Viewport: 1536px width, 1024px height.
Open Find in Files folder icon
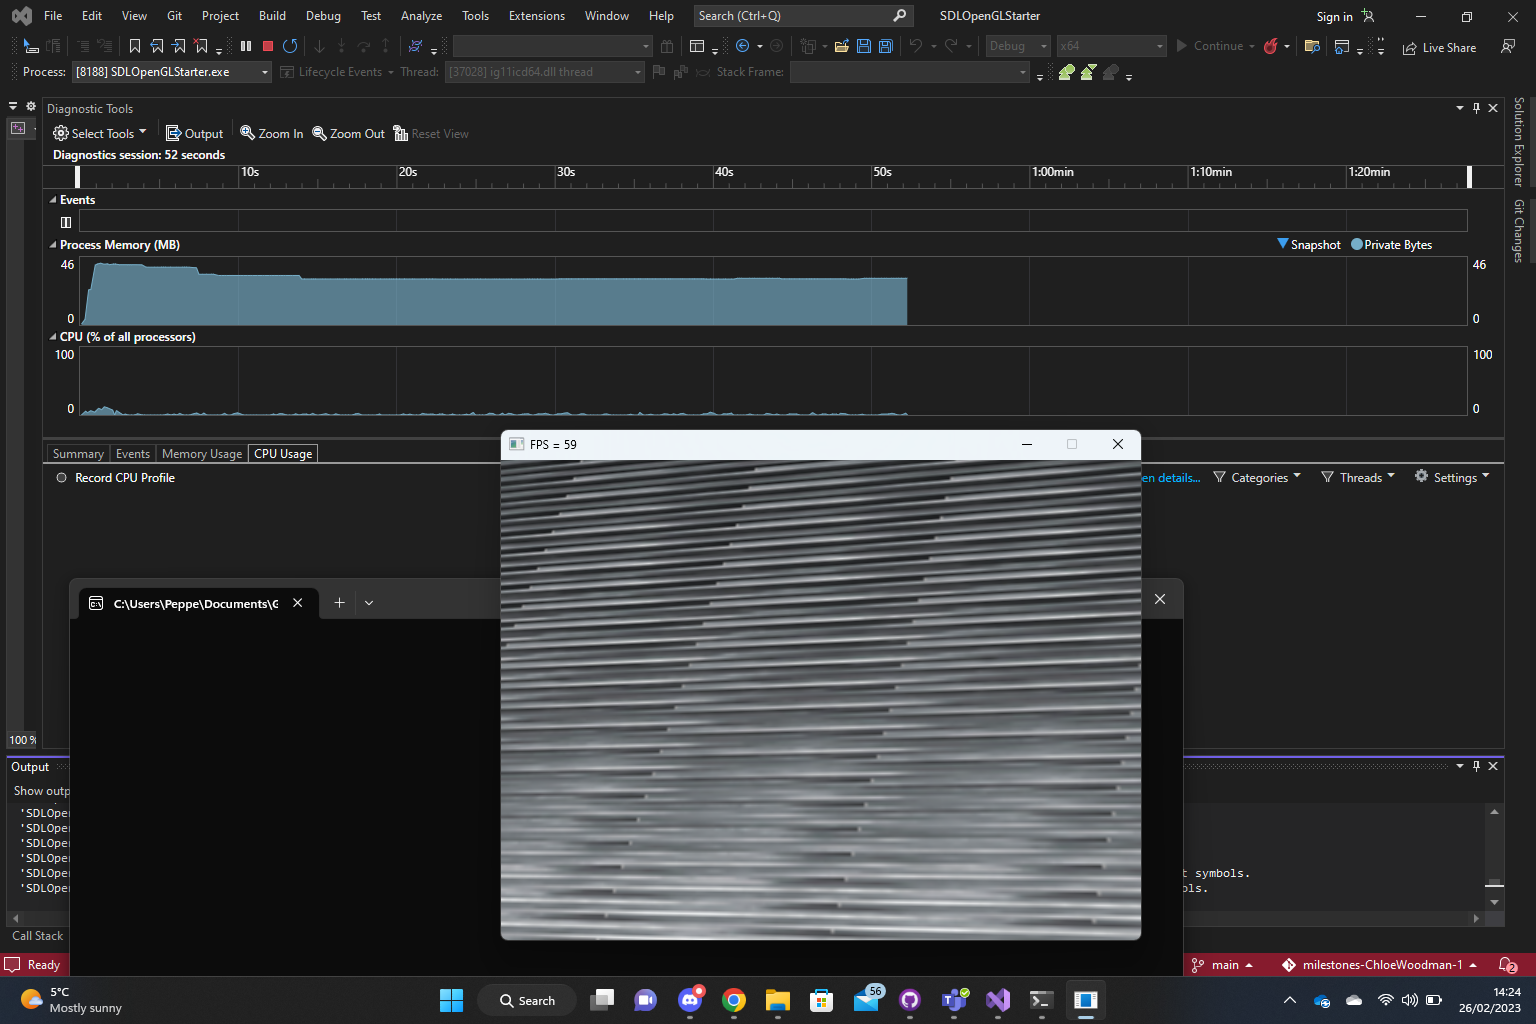[x=1312, y=46]
